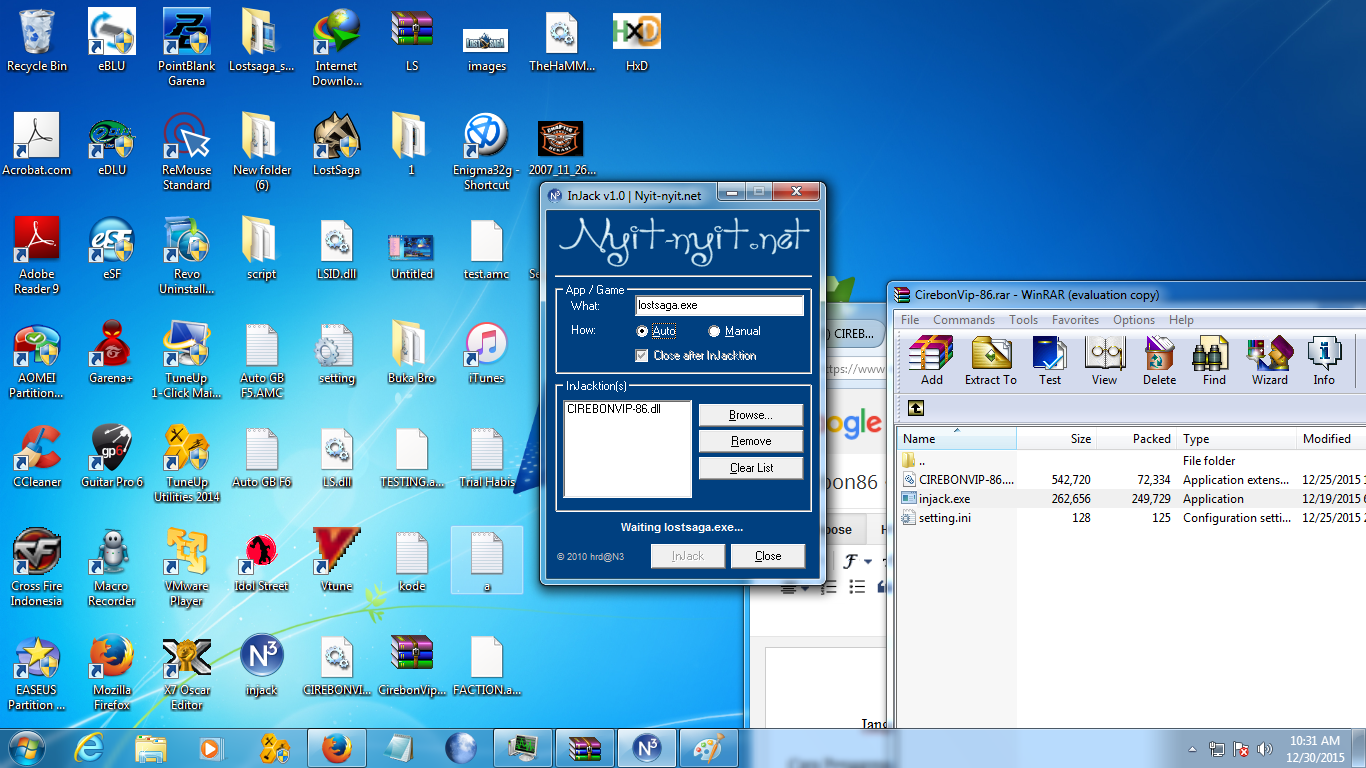Viewport: 1366px width, 768px height.
Task: Click the Close button at InJack's bottom
Action: 768,556
